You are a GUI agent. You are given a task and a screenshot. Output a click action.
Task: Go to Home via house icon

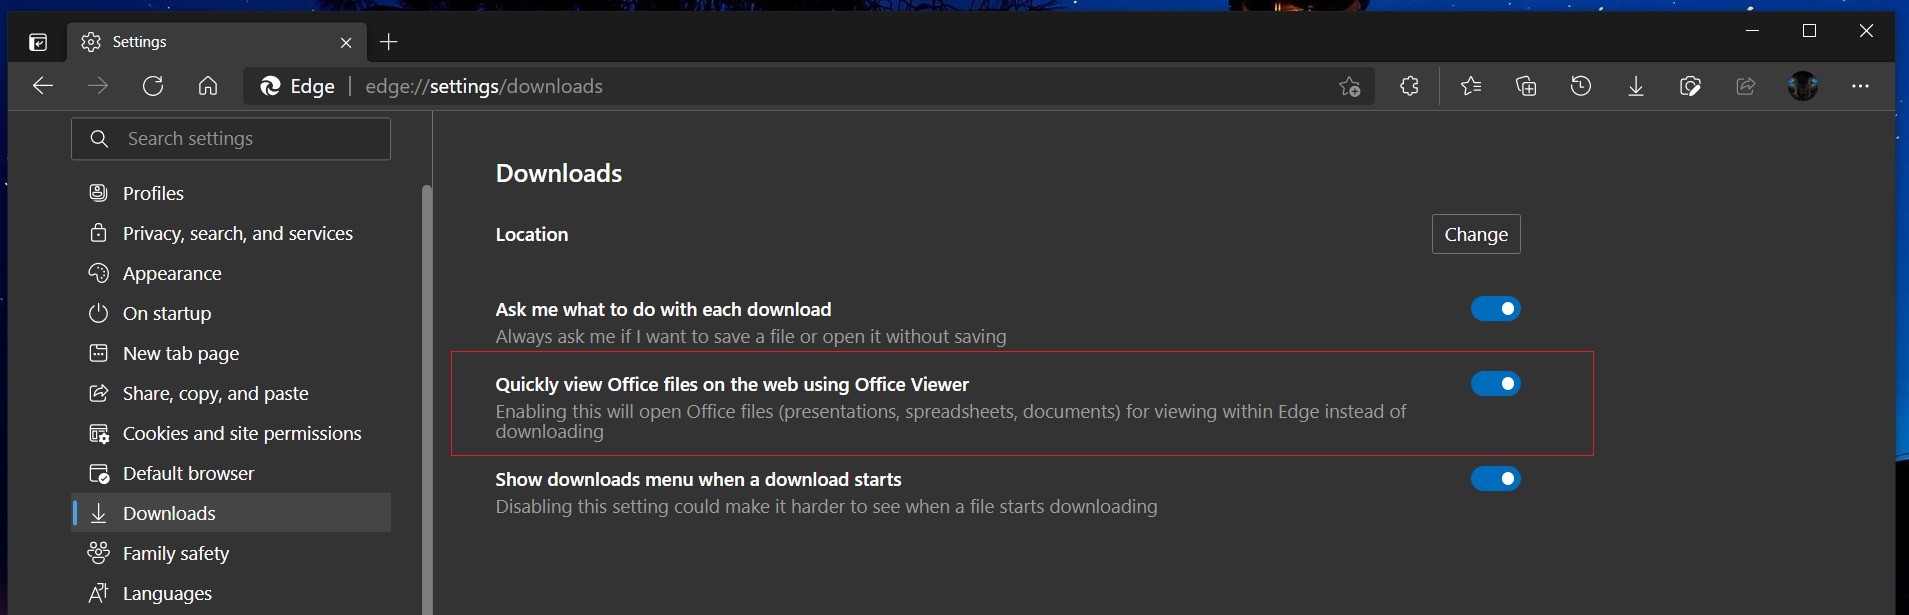pyautogui.click(x=208, y=86)
